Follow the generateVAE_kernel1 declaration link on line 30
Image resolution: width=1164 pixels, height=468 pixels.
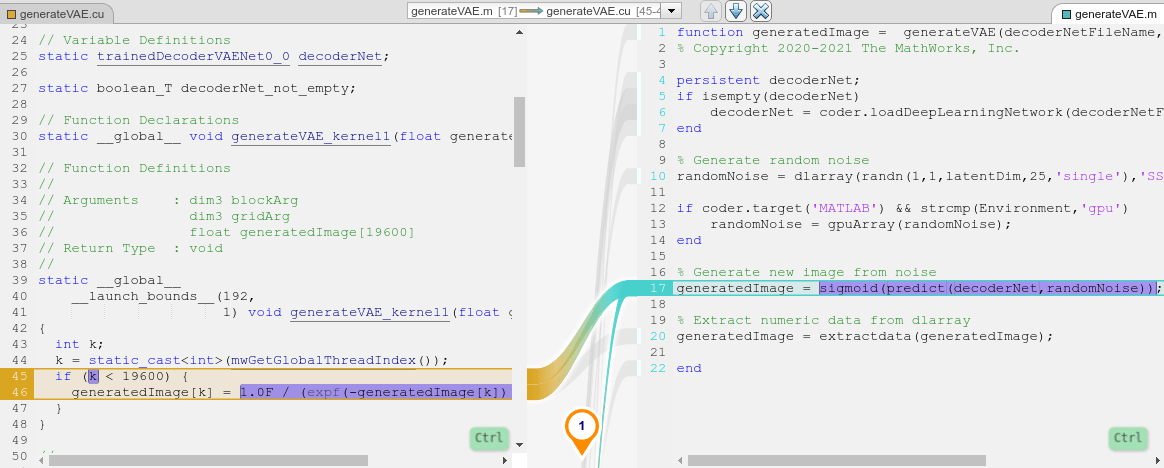(310, 136)
